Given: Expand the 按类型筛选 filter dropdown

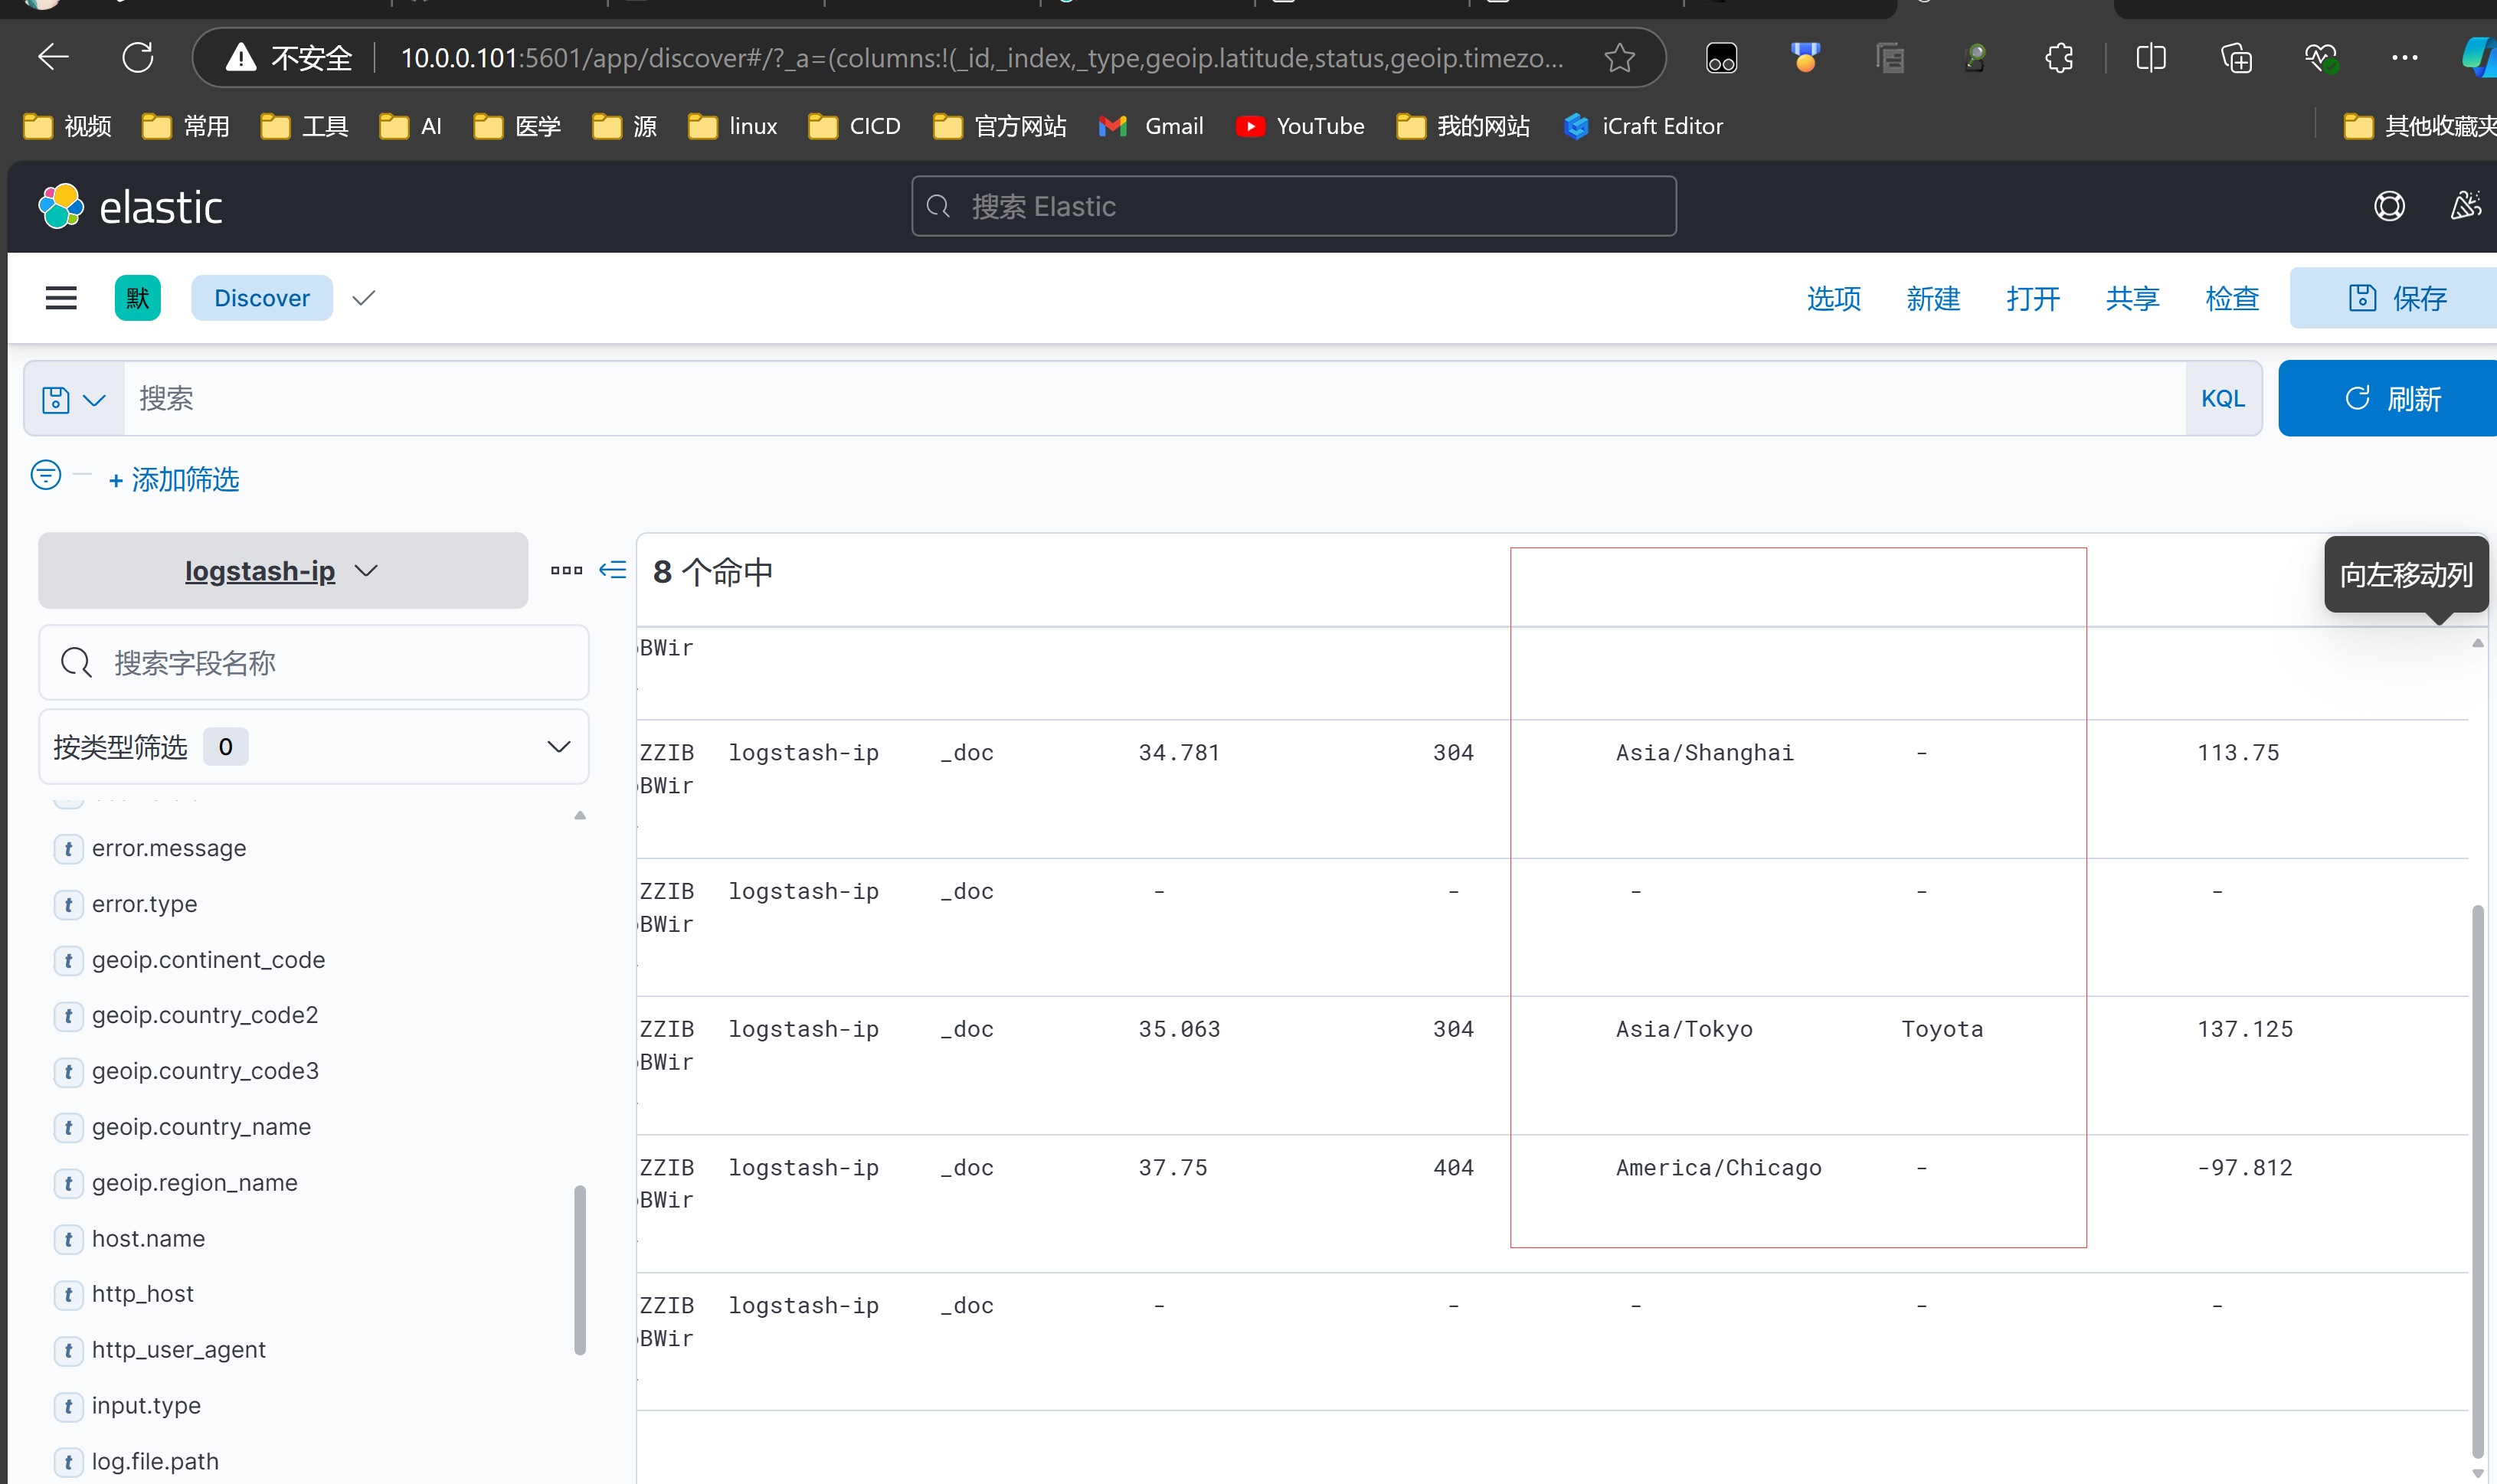Looking at the screenshot, I should [x=313, y=747].
